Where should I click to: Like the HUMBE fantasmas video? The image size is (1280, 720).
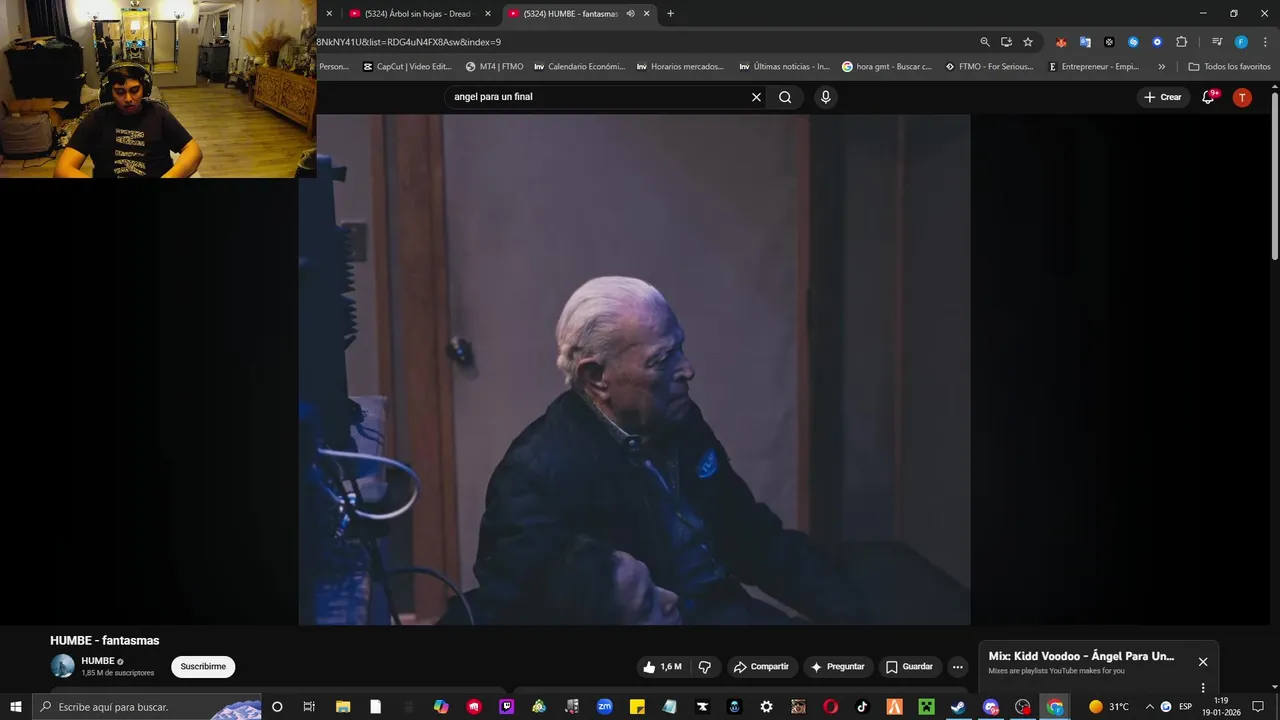(x=662, y=667)
